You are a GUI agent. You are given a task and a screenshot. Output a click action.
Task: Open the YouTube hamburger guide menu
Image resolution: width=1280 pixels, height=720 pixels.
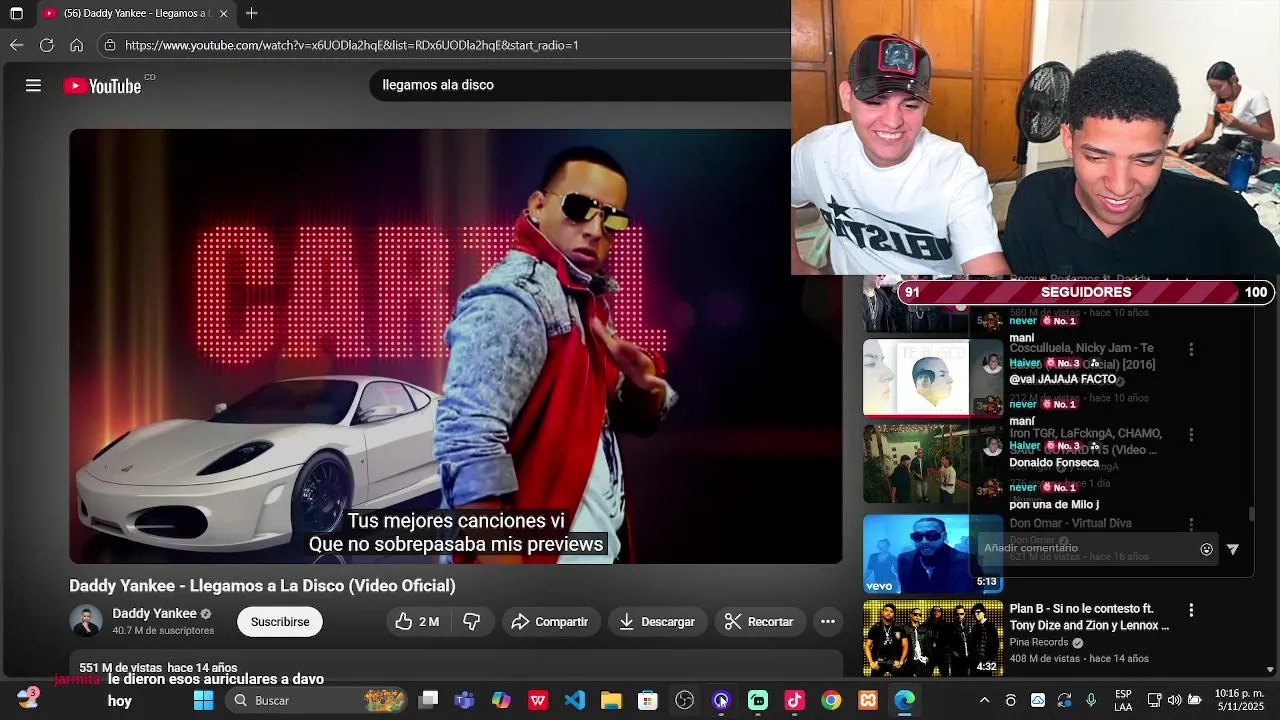pos(33,85)
